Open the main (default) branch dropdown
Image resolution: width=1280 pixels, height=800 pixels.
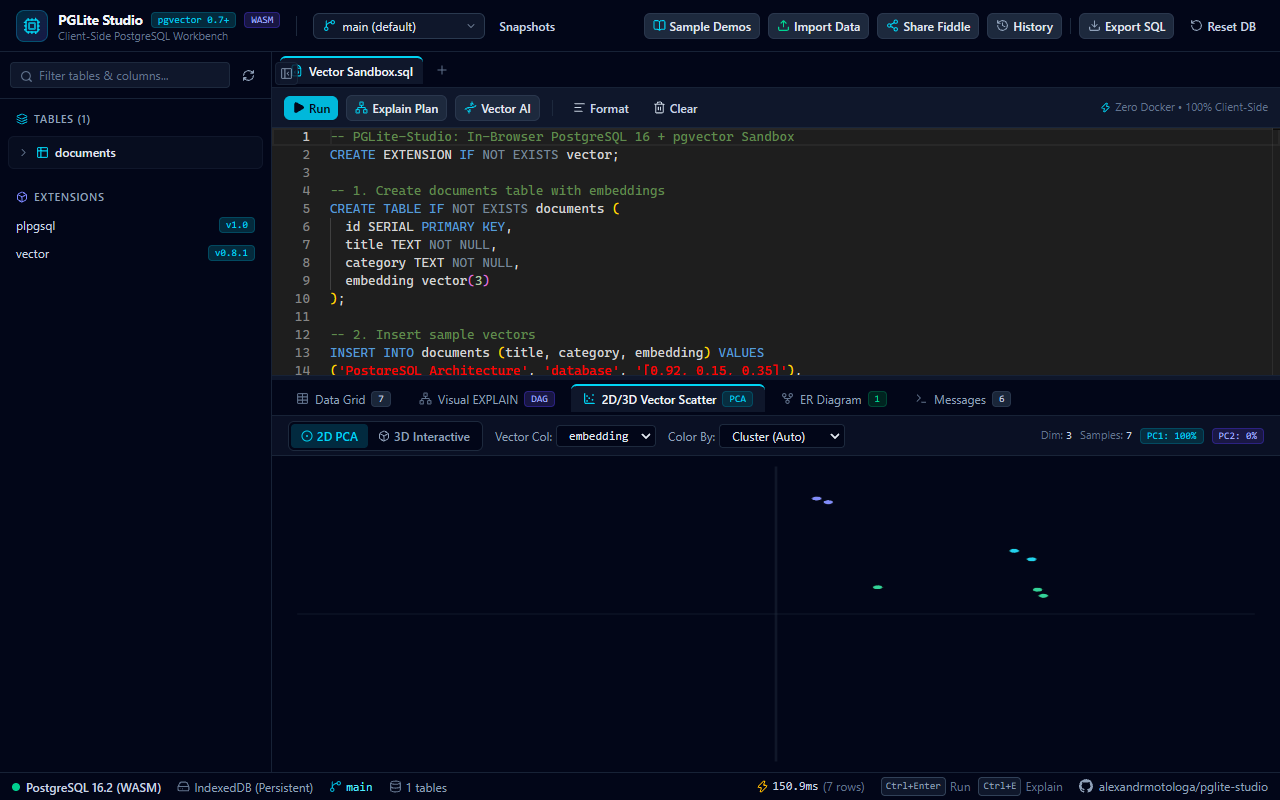click(x=399, y=26)
